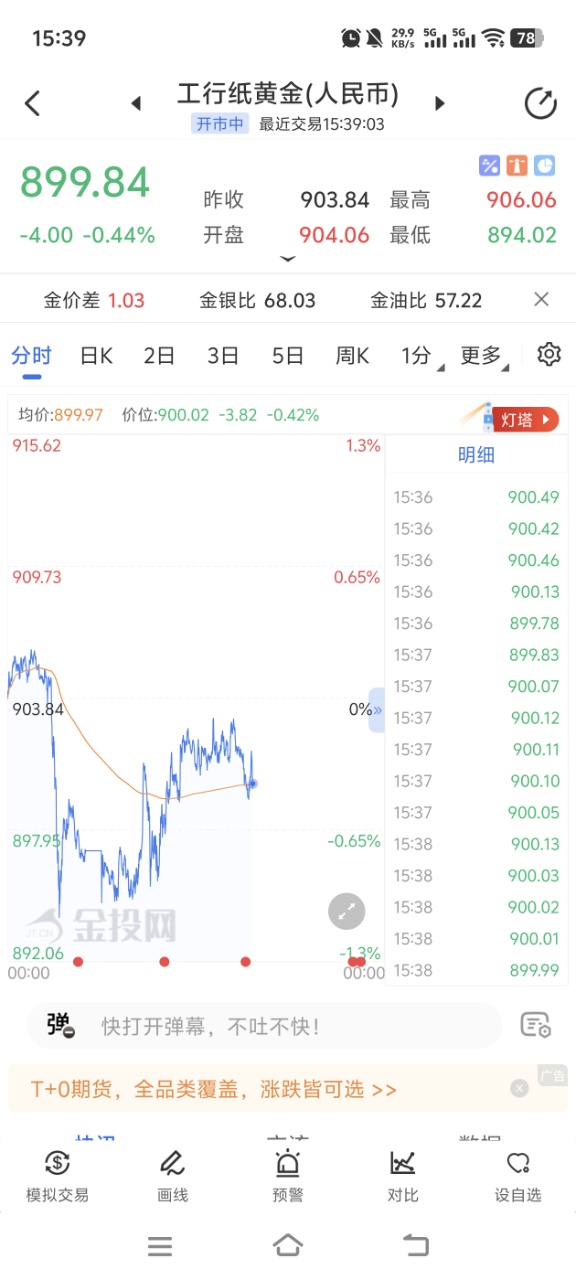Tap the battery indicator showing 78
The image size is (576, 1280).
tap(527, 38)
